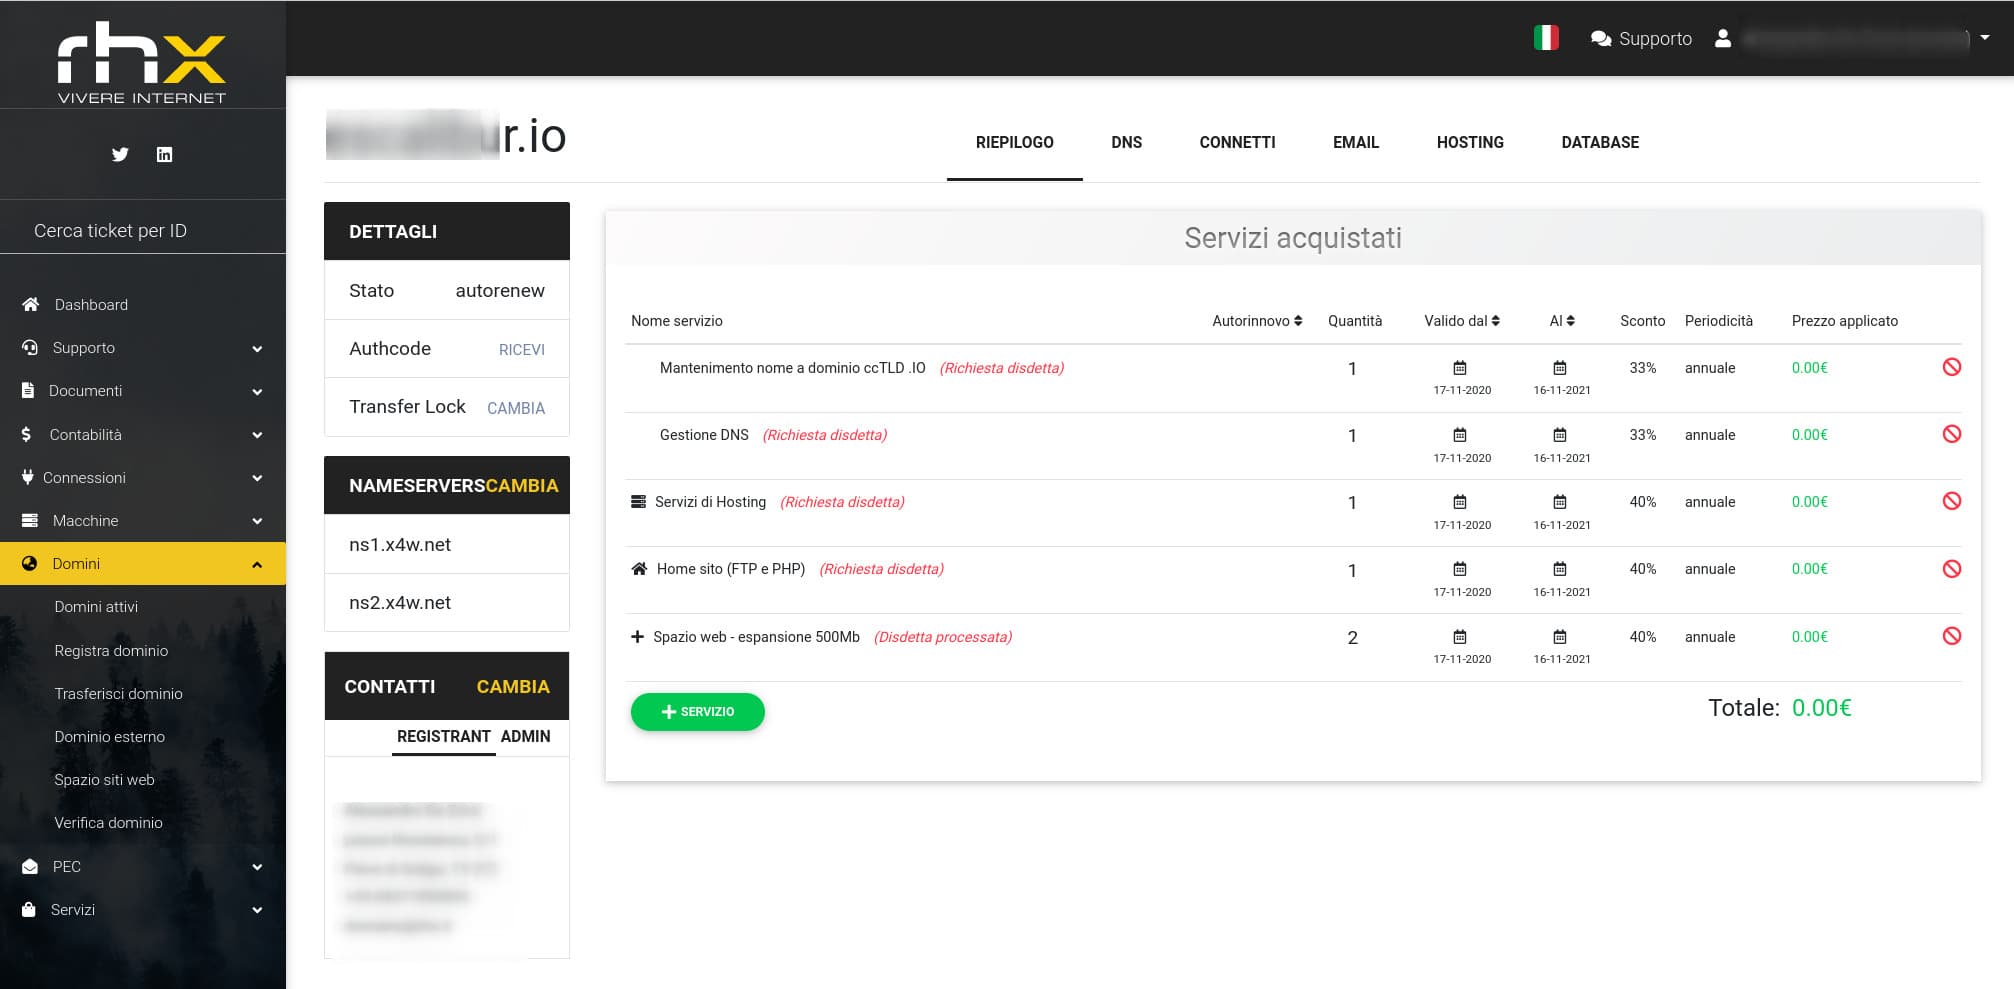This screenshot has height=989, width=2014.
Task: Click CAMBIA next to Transfer Lock
Action: (x=516, y=408)
